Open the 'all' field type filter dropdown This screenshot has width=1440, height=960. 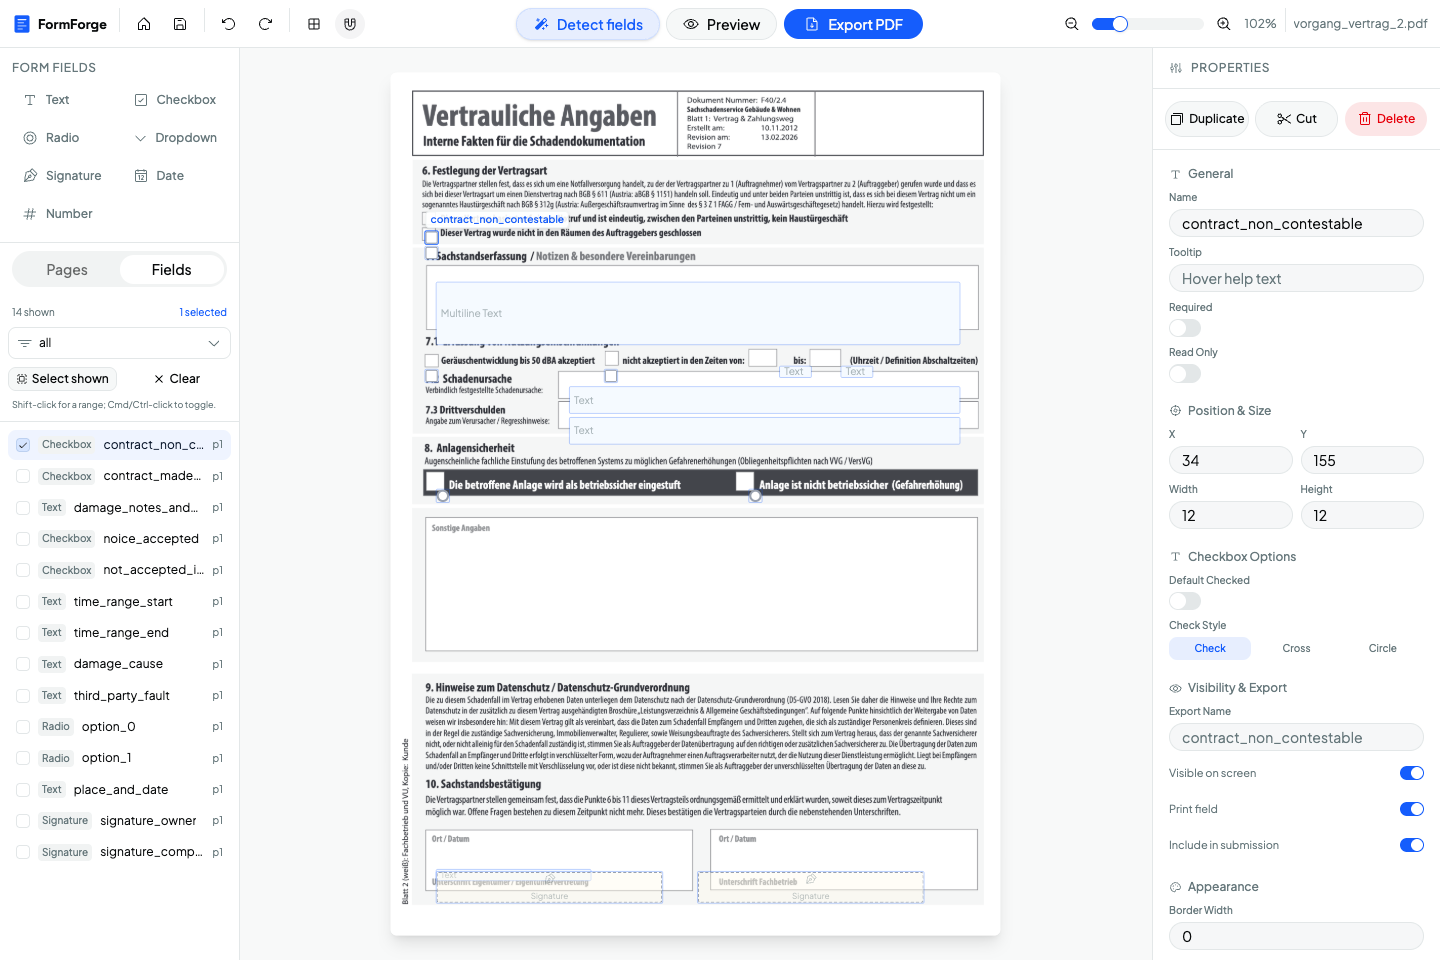[120, 343]
